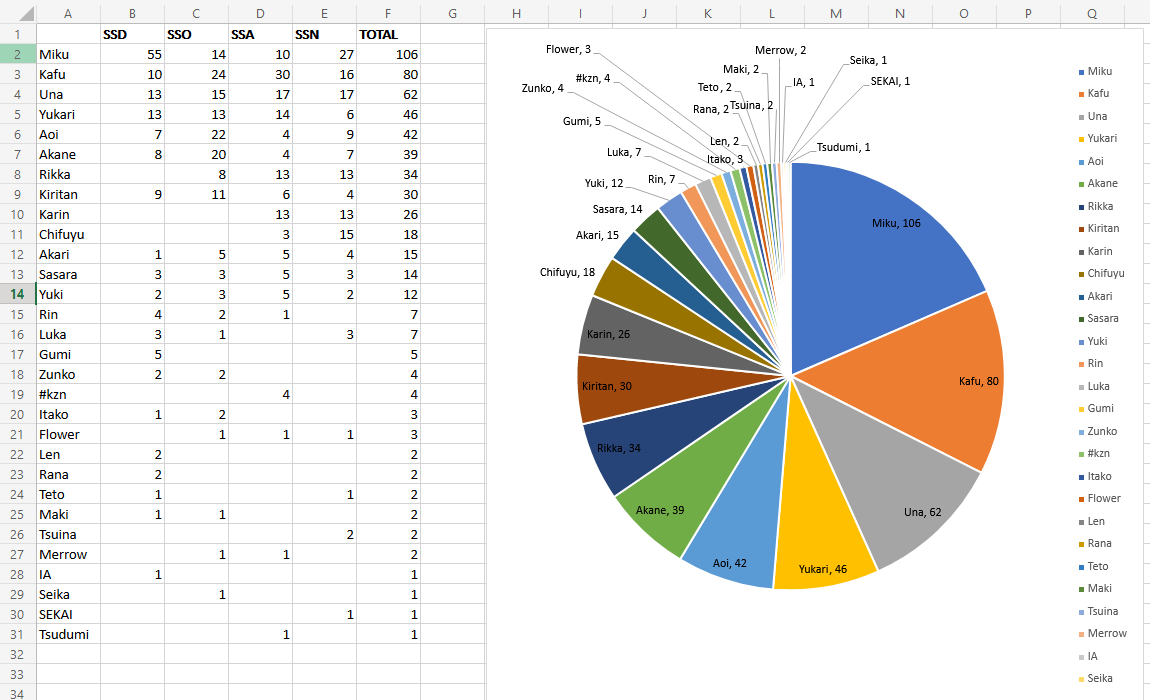Click row header 31
Screen dimensions: 1150x700
(x=17, y=634)
